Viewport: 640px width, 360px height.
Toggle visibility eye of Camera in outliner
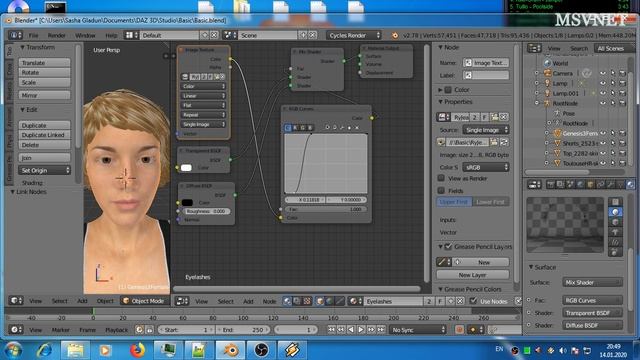click(x=603, y=73)
